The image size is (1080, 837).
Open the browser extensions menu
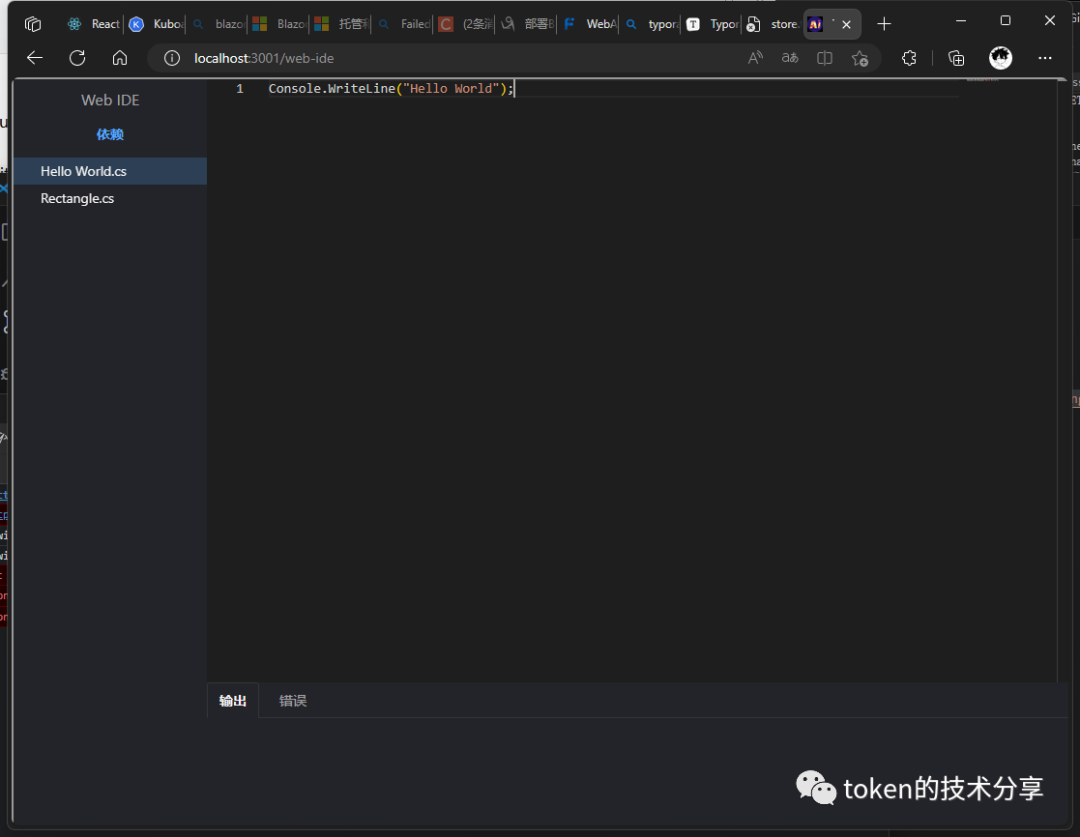click(x=909, y=58)
